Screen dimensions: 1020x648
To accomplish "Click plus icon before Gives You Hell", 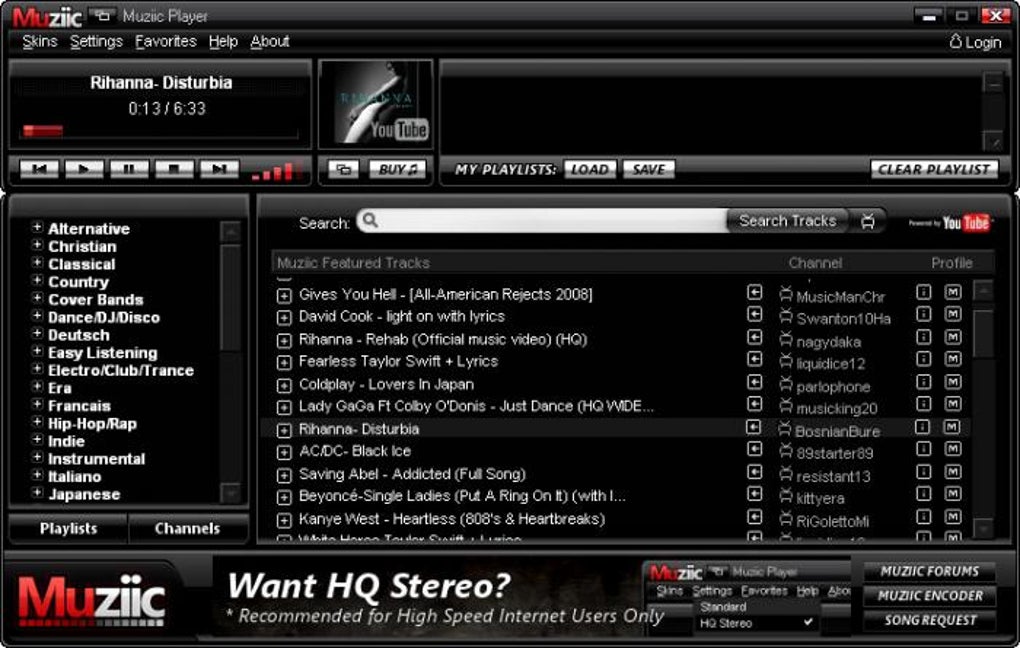I will tap(284, 296).
